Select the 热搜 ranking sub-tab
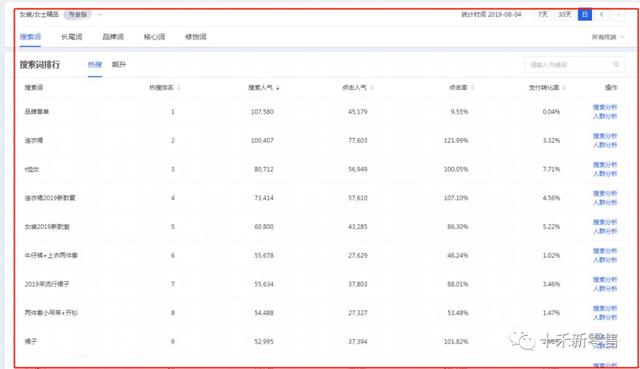 pos(95,64)
